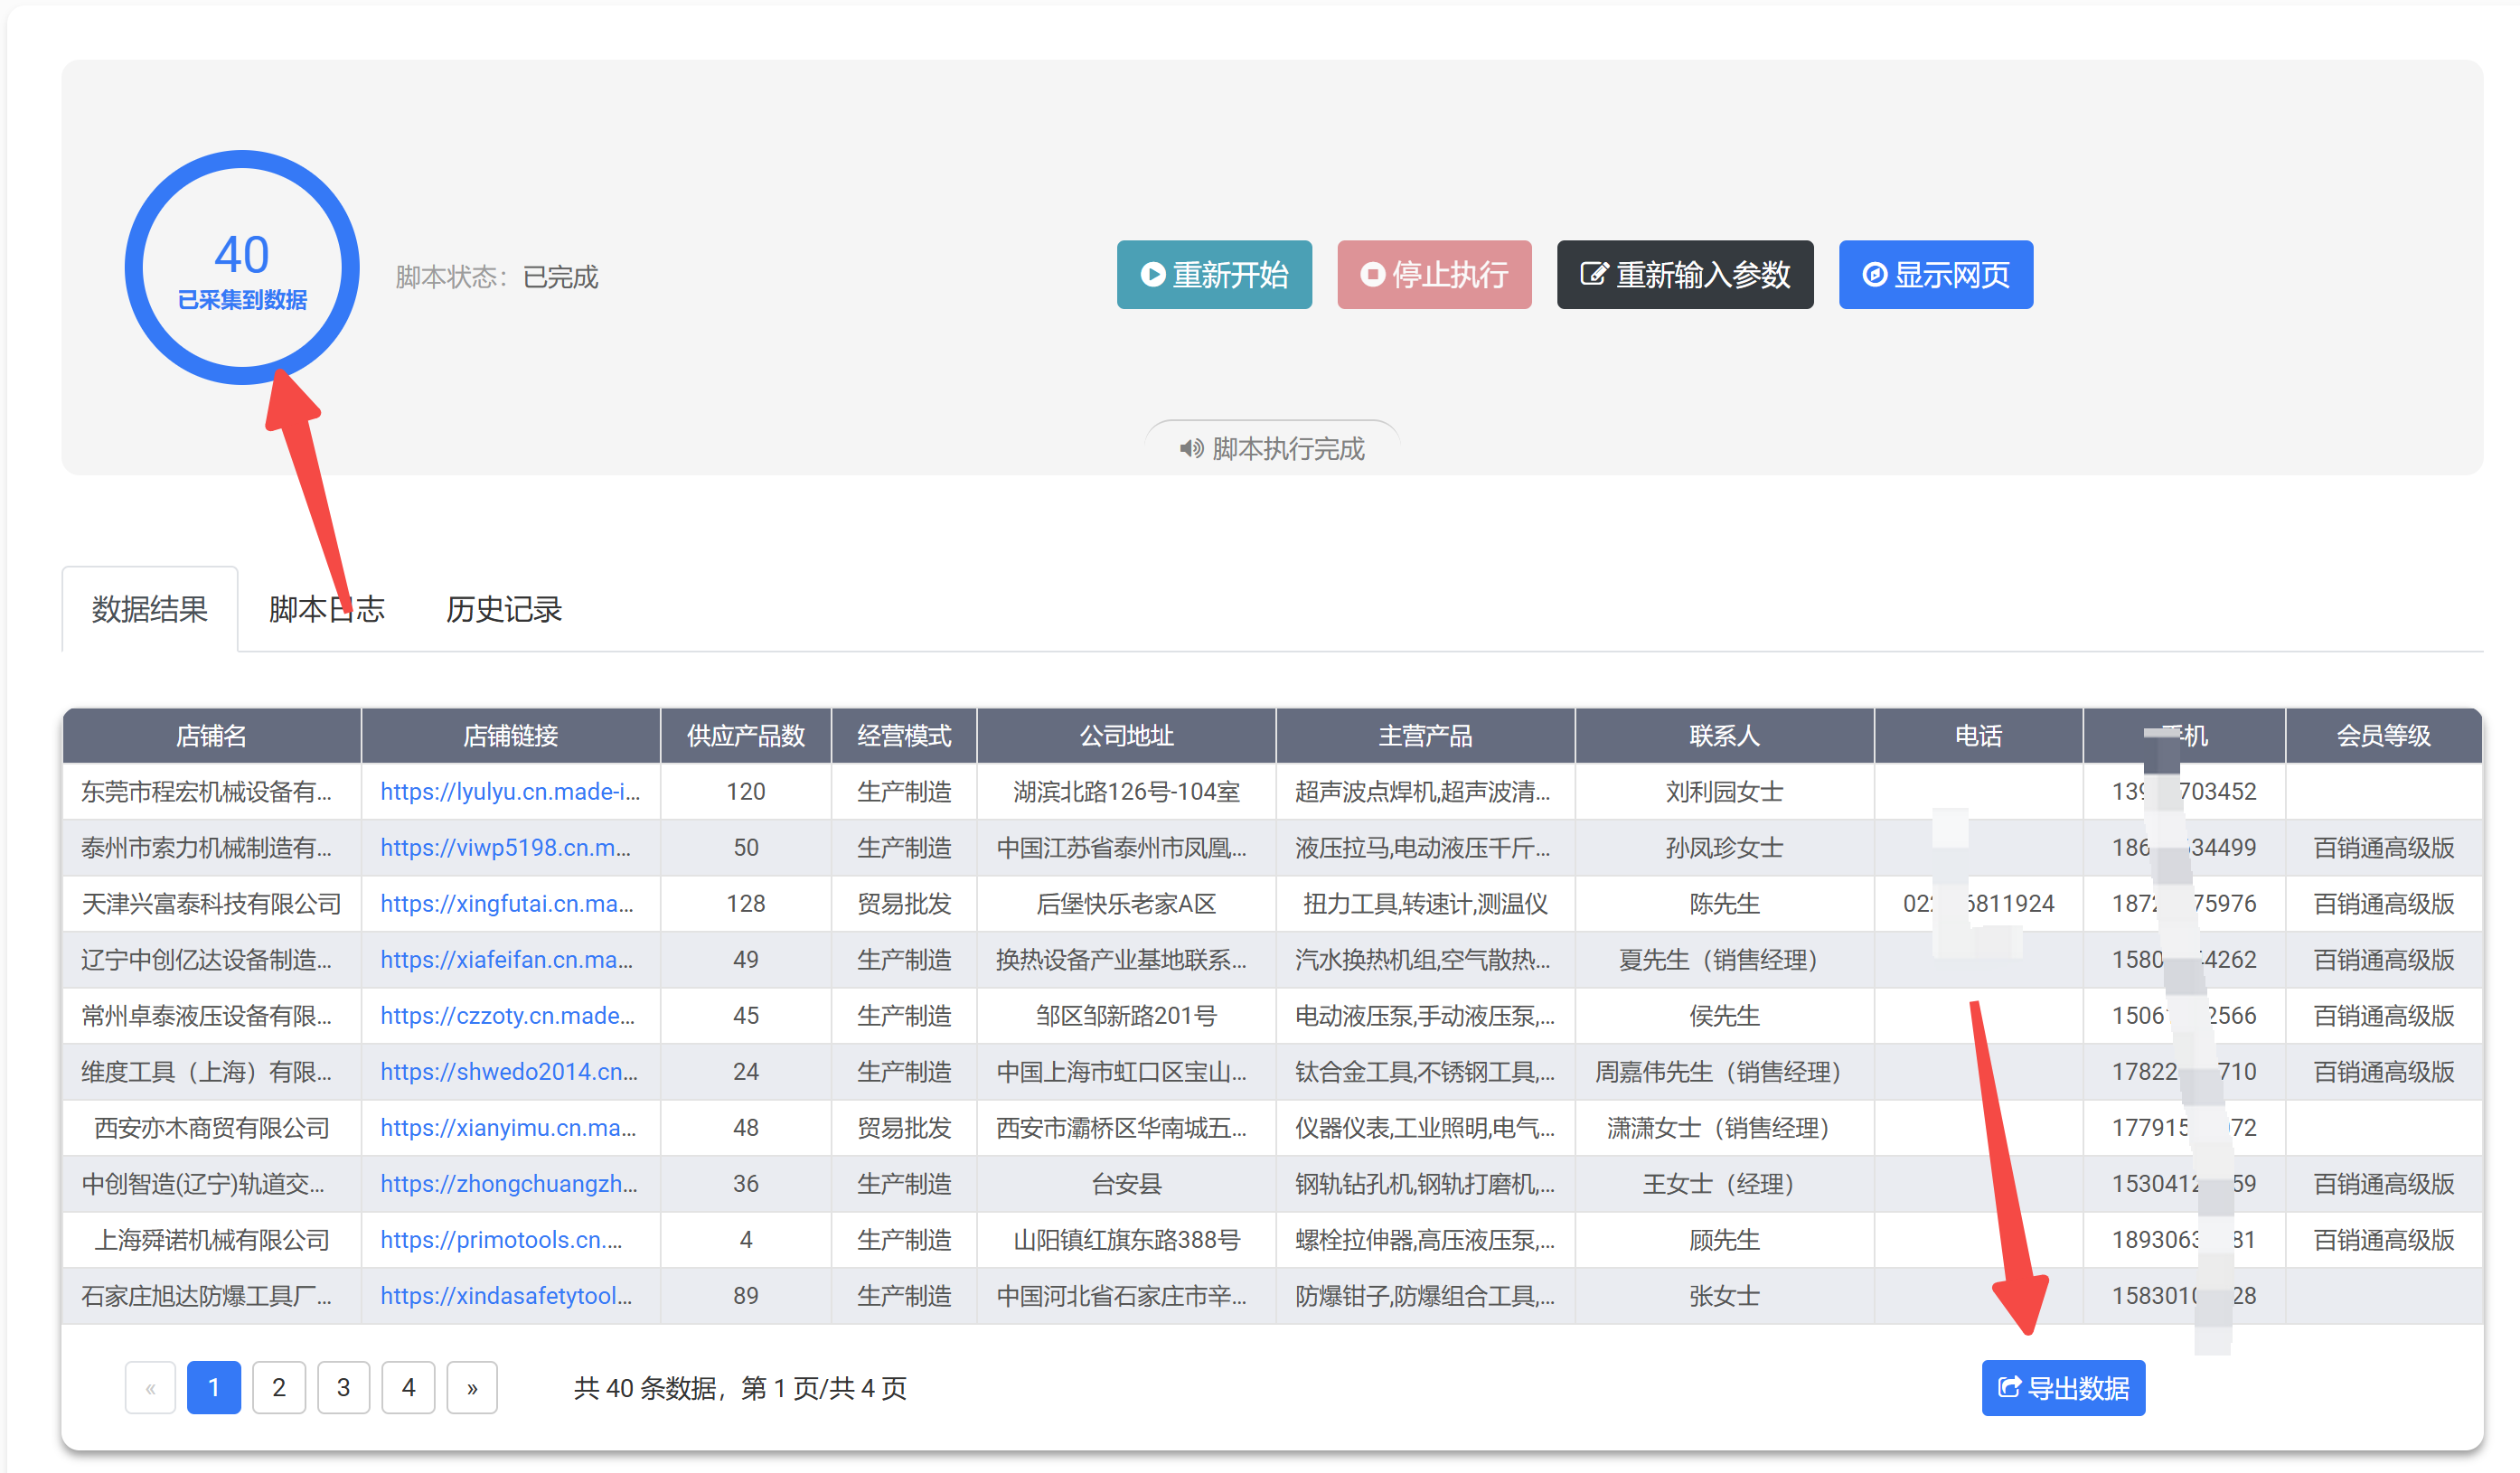Viewport: 2520px width, 1473px height.
Task: Open the xingfutai.cn.ma... store link
Action: click(x=506, y=903)
